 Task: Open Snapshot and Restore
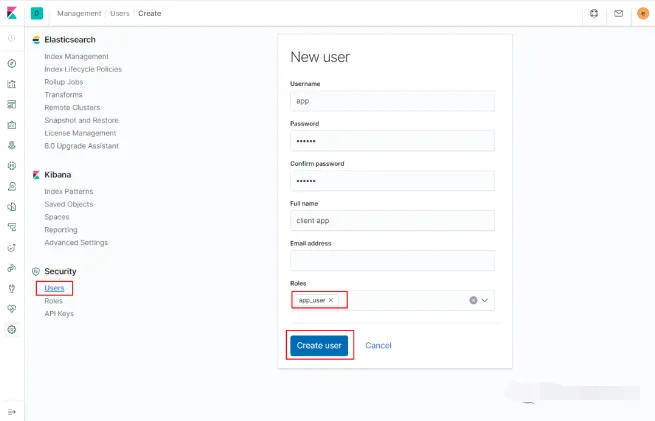[x=81, y=120]
